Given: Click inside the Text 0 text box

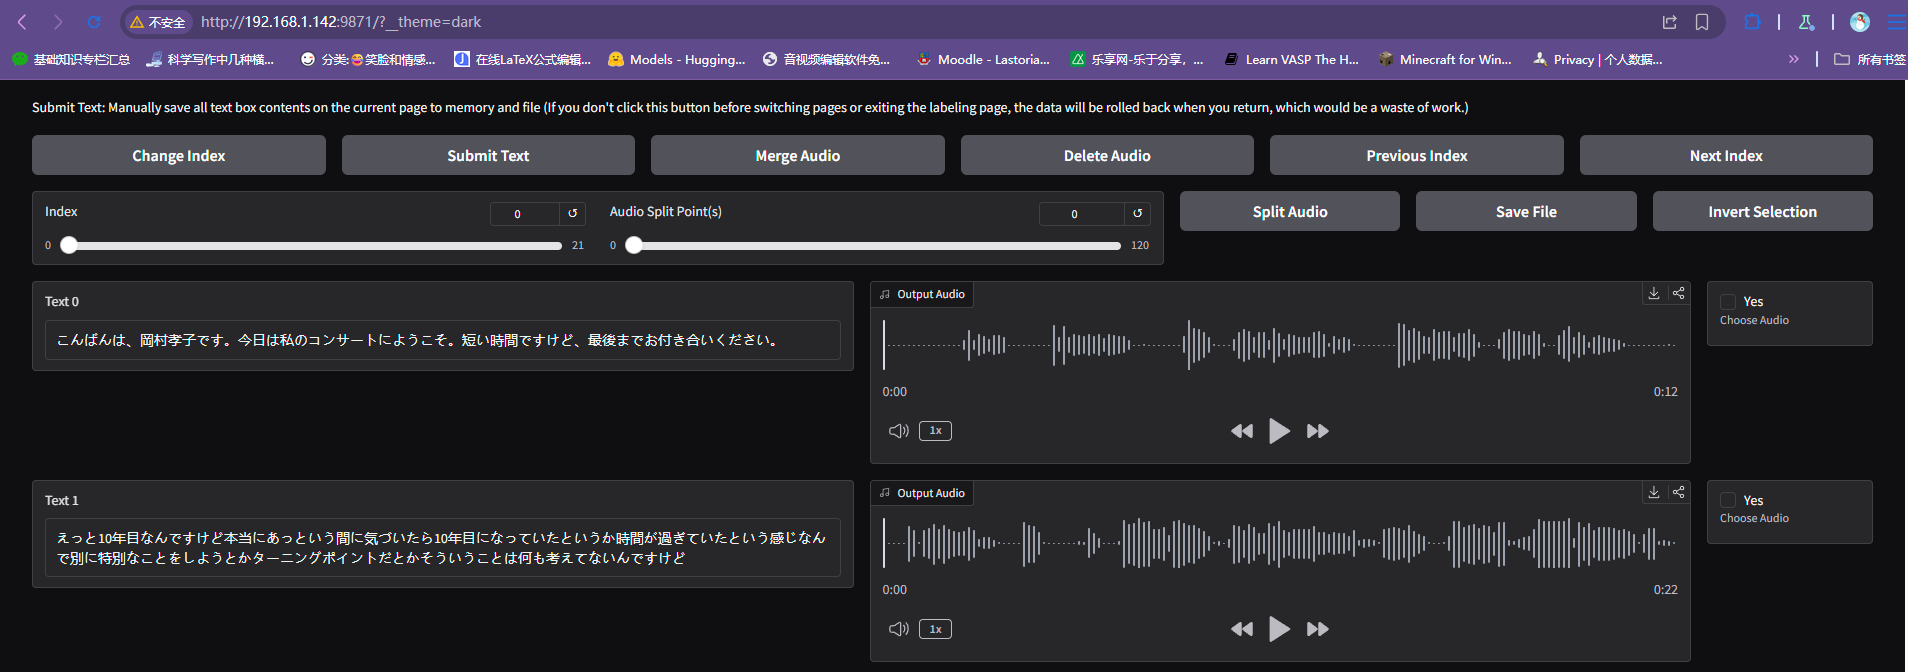Looking at the screenshot, I should 443,340.
